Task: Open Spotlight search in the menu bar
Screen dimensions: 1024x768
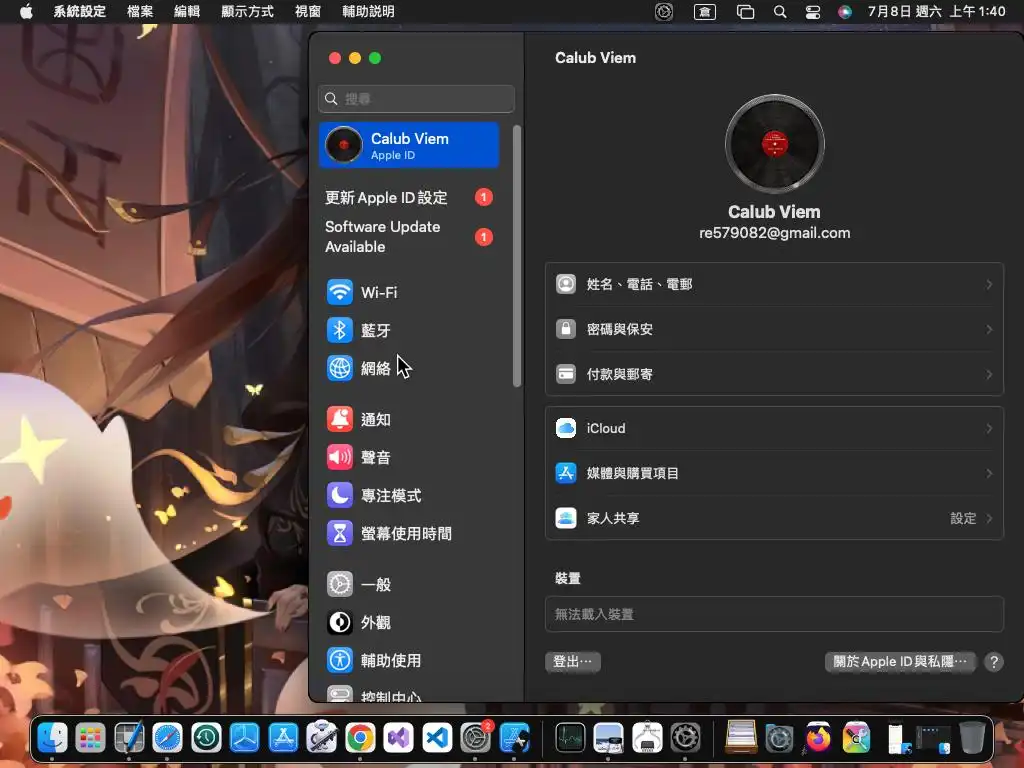Action: pyautogui.click(x=780, y=12)
